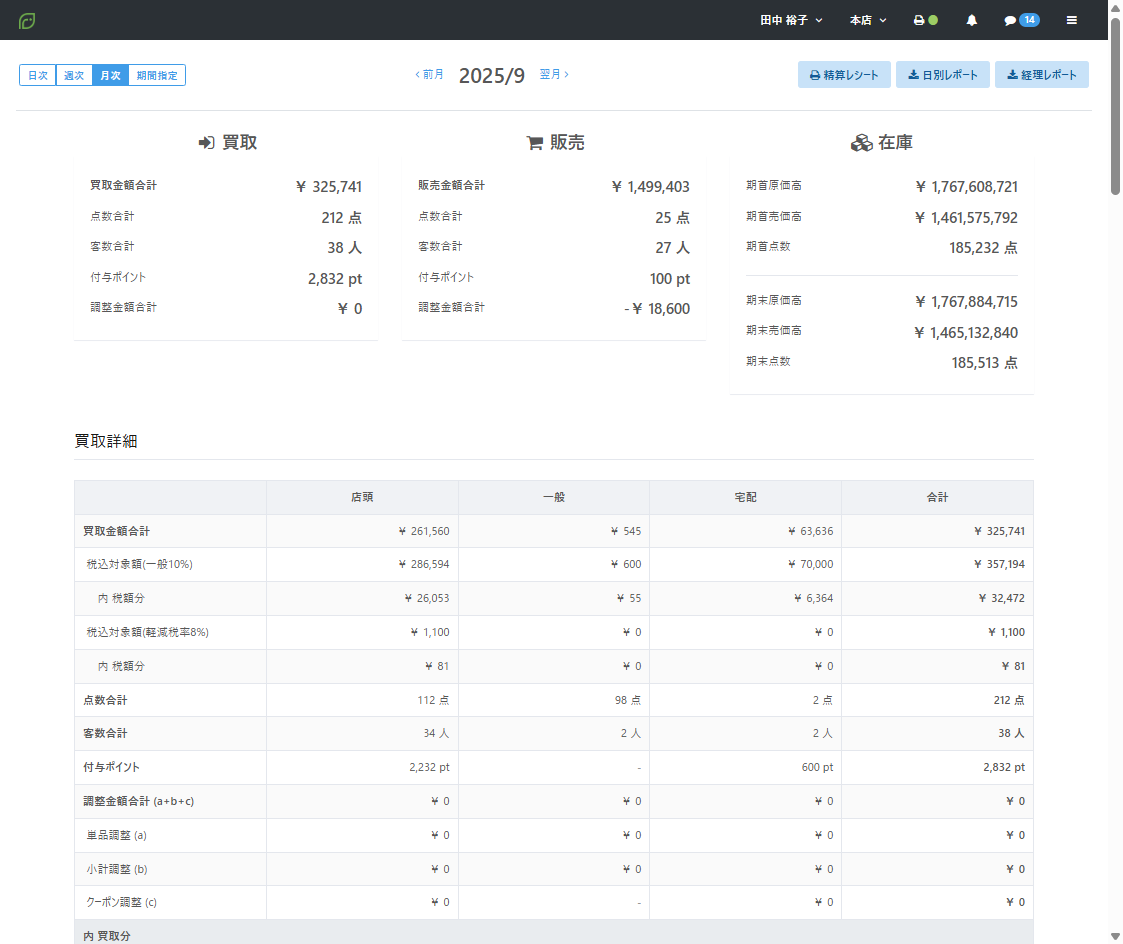Switch to the 週次 weekly view
Viewport: 1123px width, 944px height.
tap(74, 75)
